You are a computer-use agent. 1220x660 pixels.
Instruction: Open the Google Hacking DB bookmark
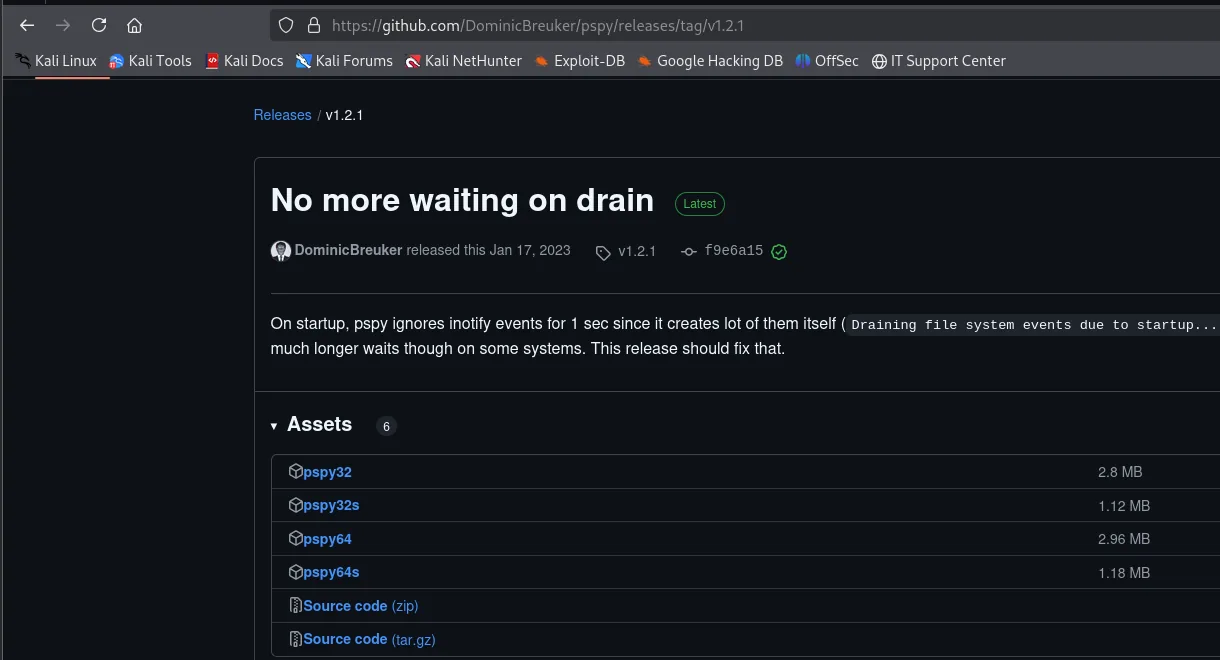point(710,61)
